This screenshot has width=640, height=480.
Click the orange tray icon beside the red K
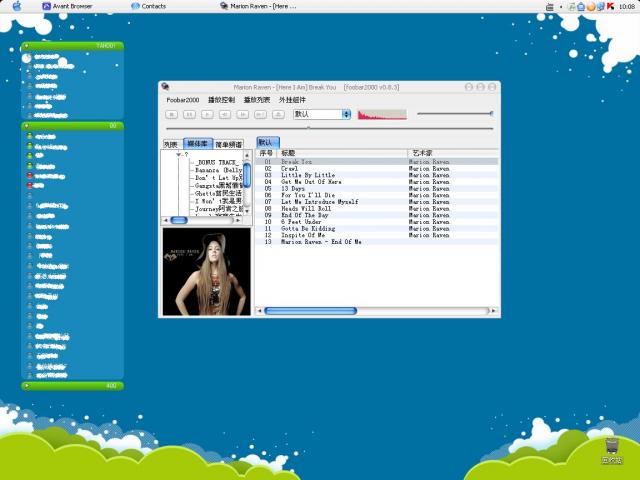pos(591,7)
